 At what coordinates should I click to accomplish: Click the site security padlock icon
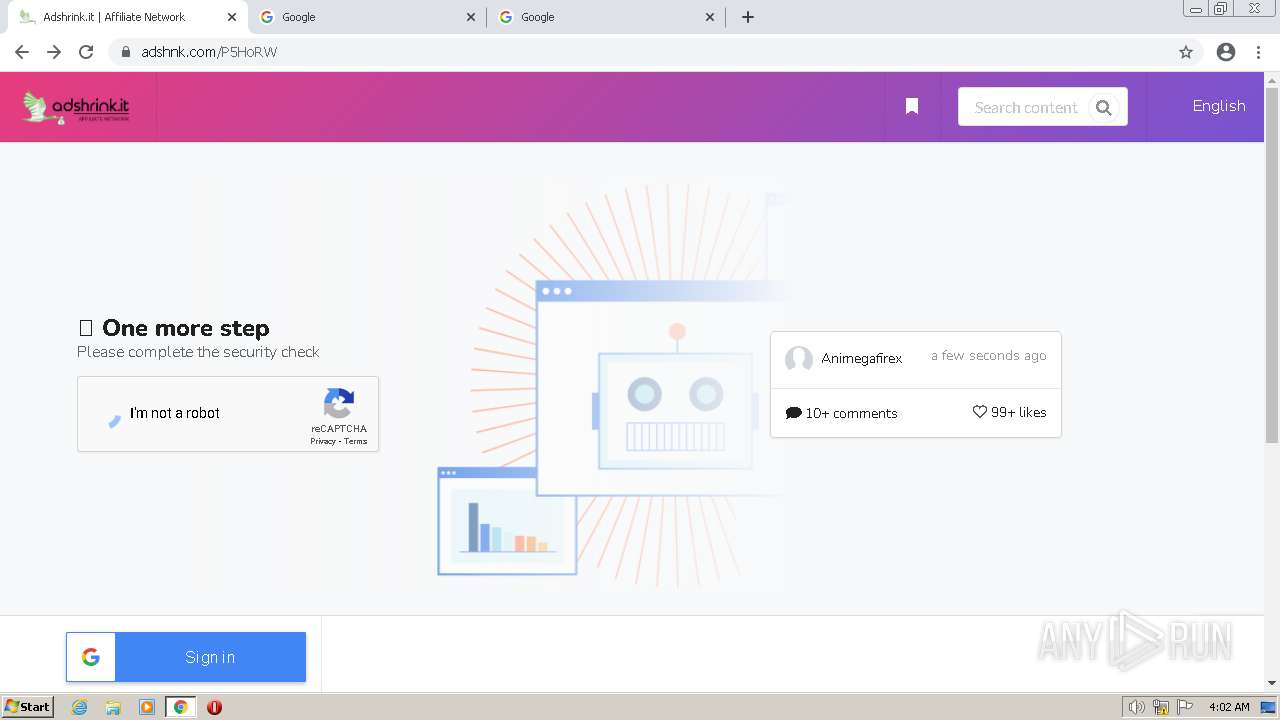coord(126,52)
